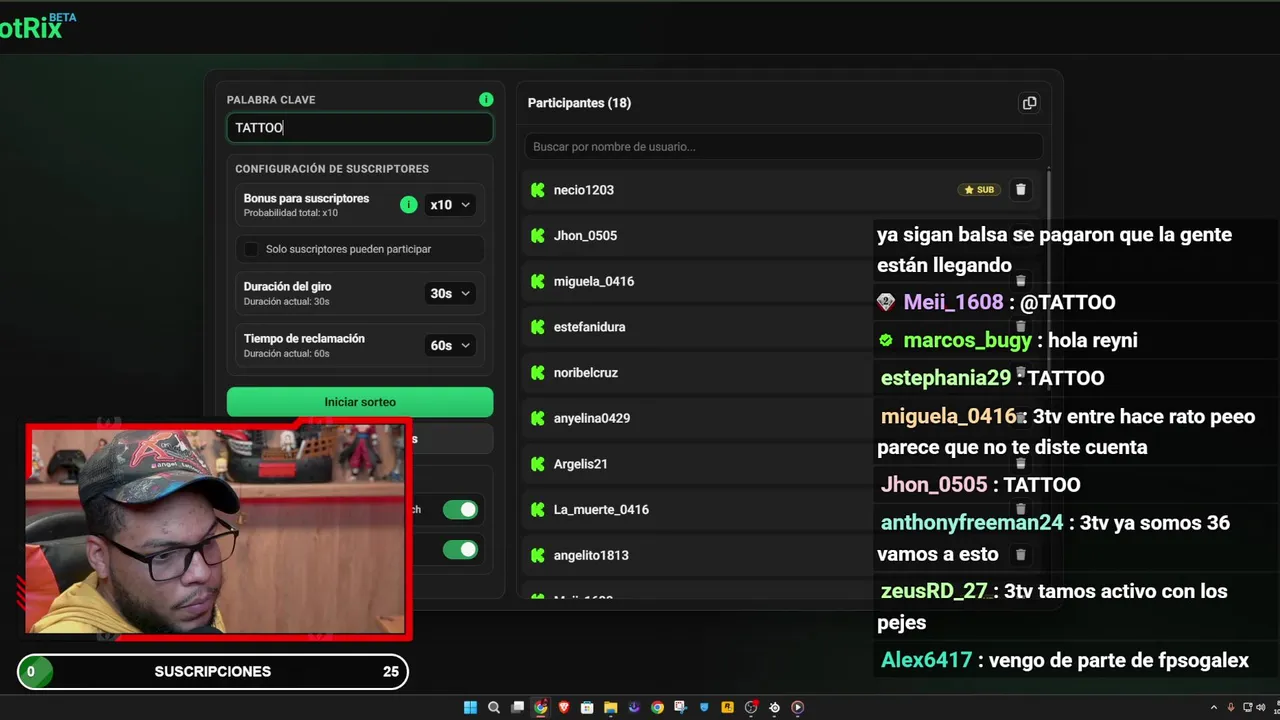
Task: Toggle the switch beside the label ending in 'ch'
Action: (460, 510)
